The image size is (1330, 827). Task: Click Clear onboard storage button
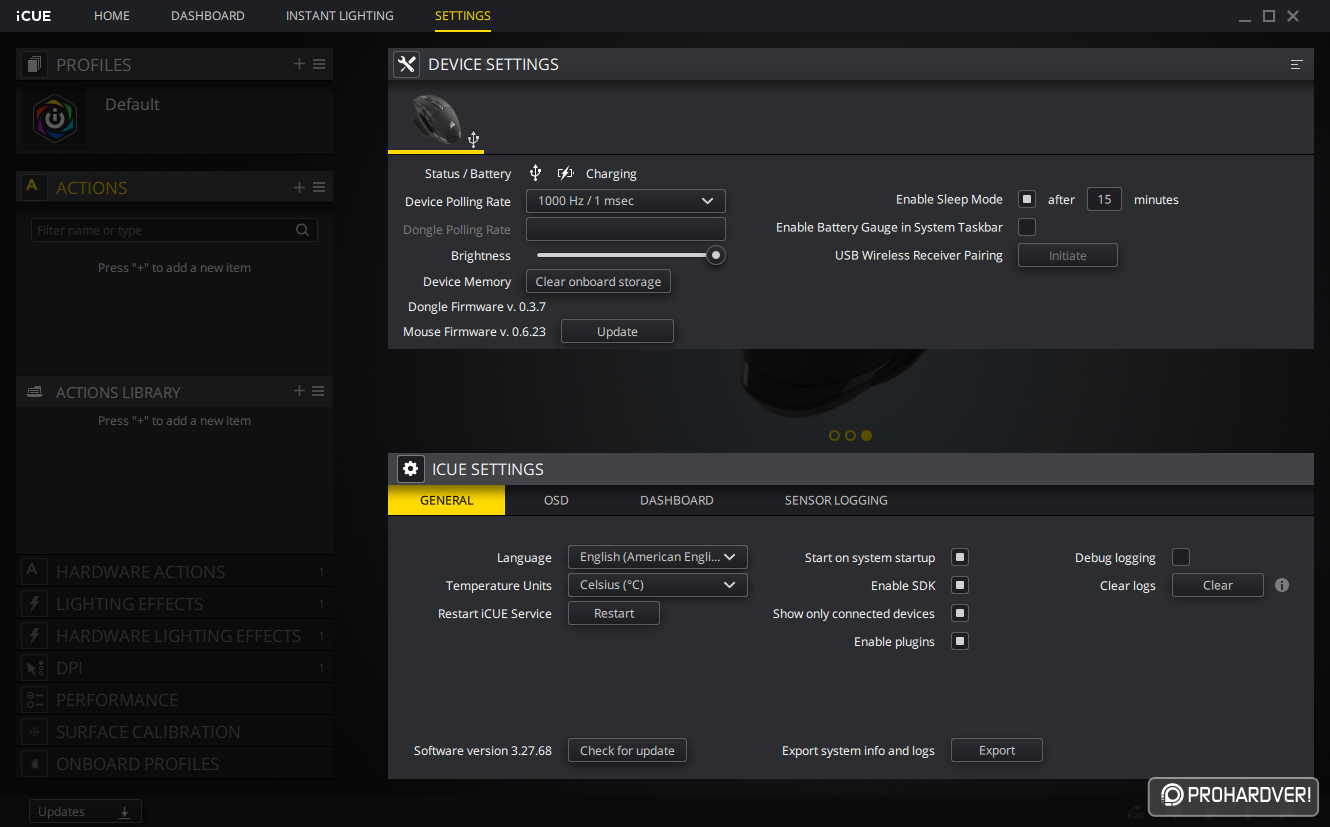coord(598,282)
